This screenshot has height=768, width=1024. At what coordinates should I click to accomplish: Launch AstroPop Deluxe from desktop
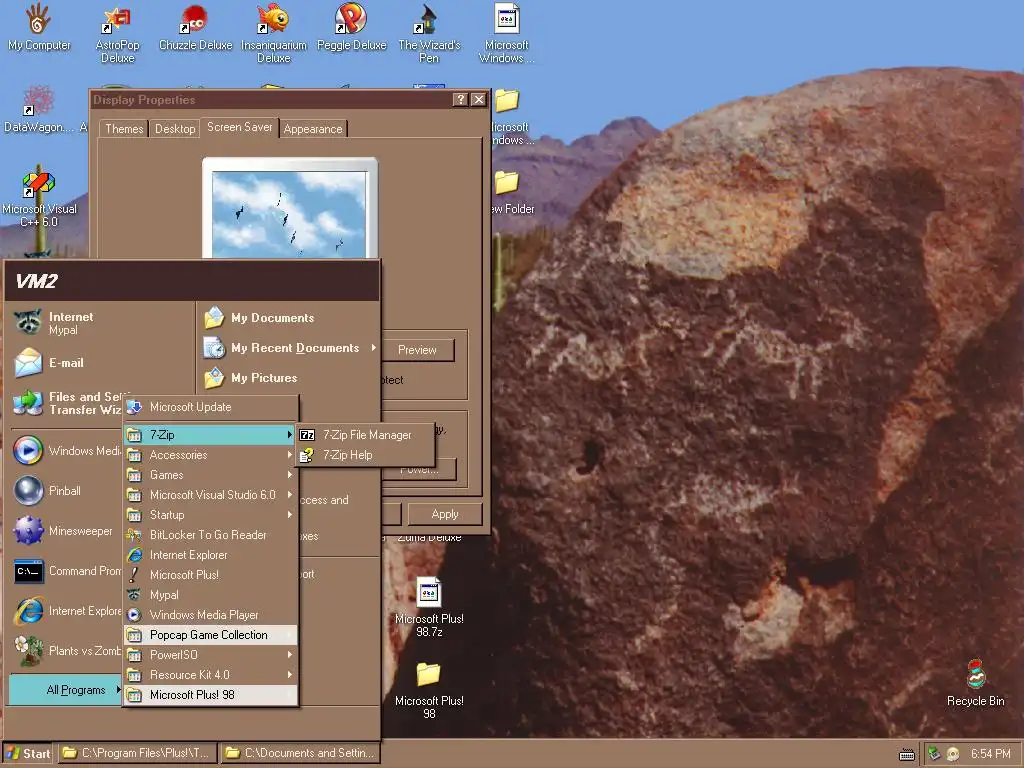pyautogui.click(x=118, y=34)
